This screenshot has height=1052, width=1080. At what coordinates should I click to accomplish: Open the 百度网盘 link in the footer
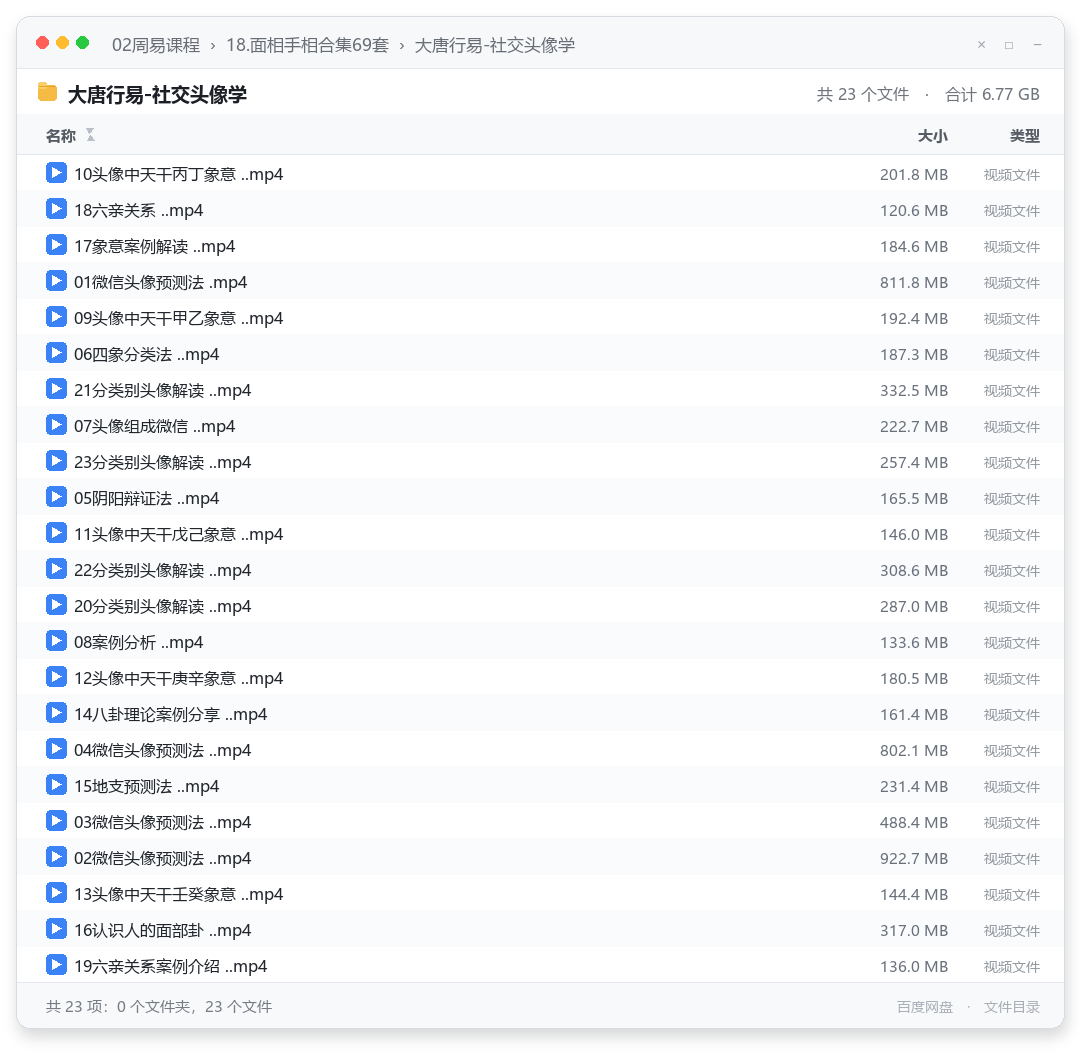925,1007
